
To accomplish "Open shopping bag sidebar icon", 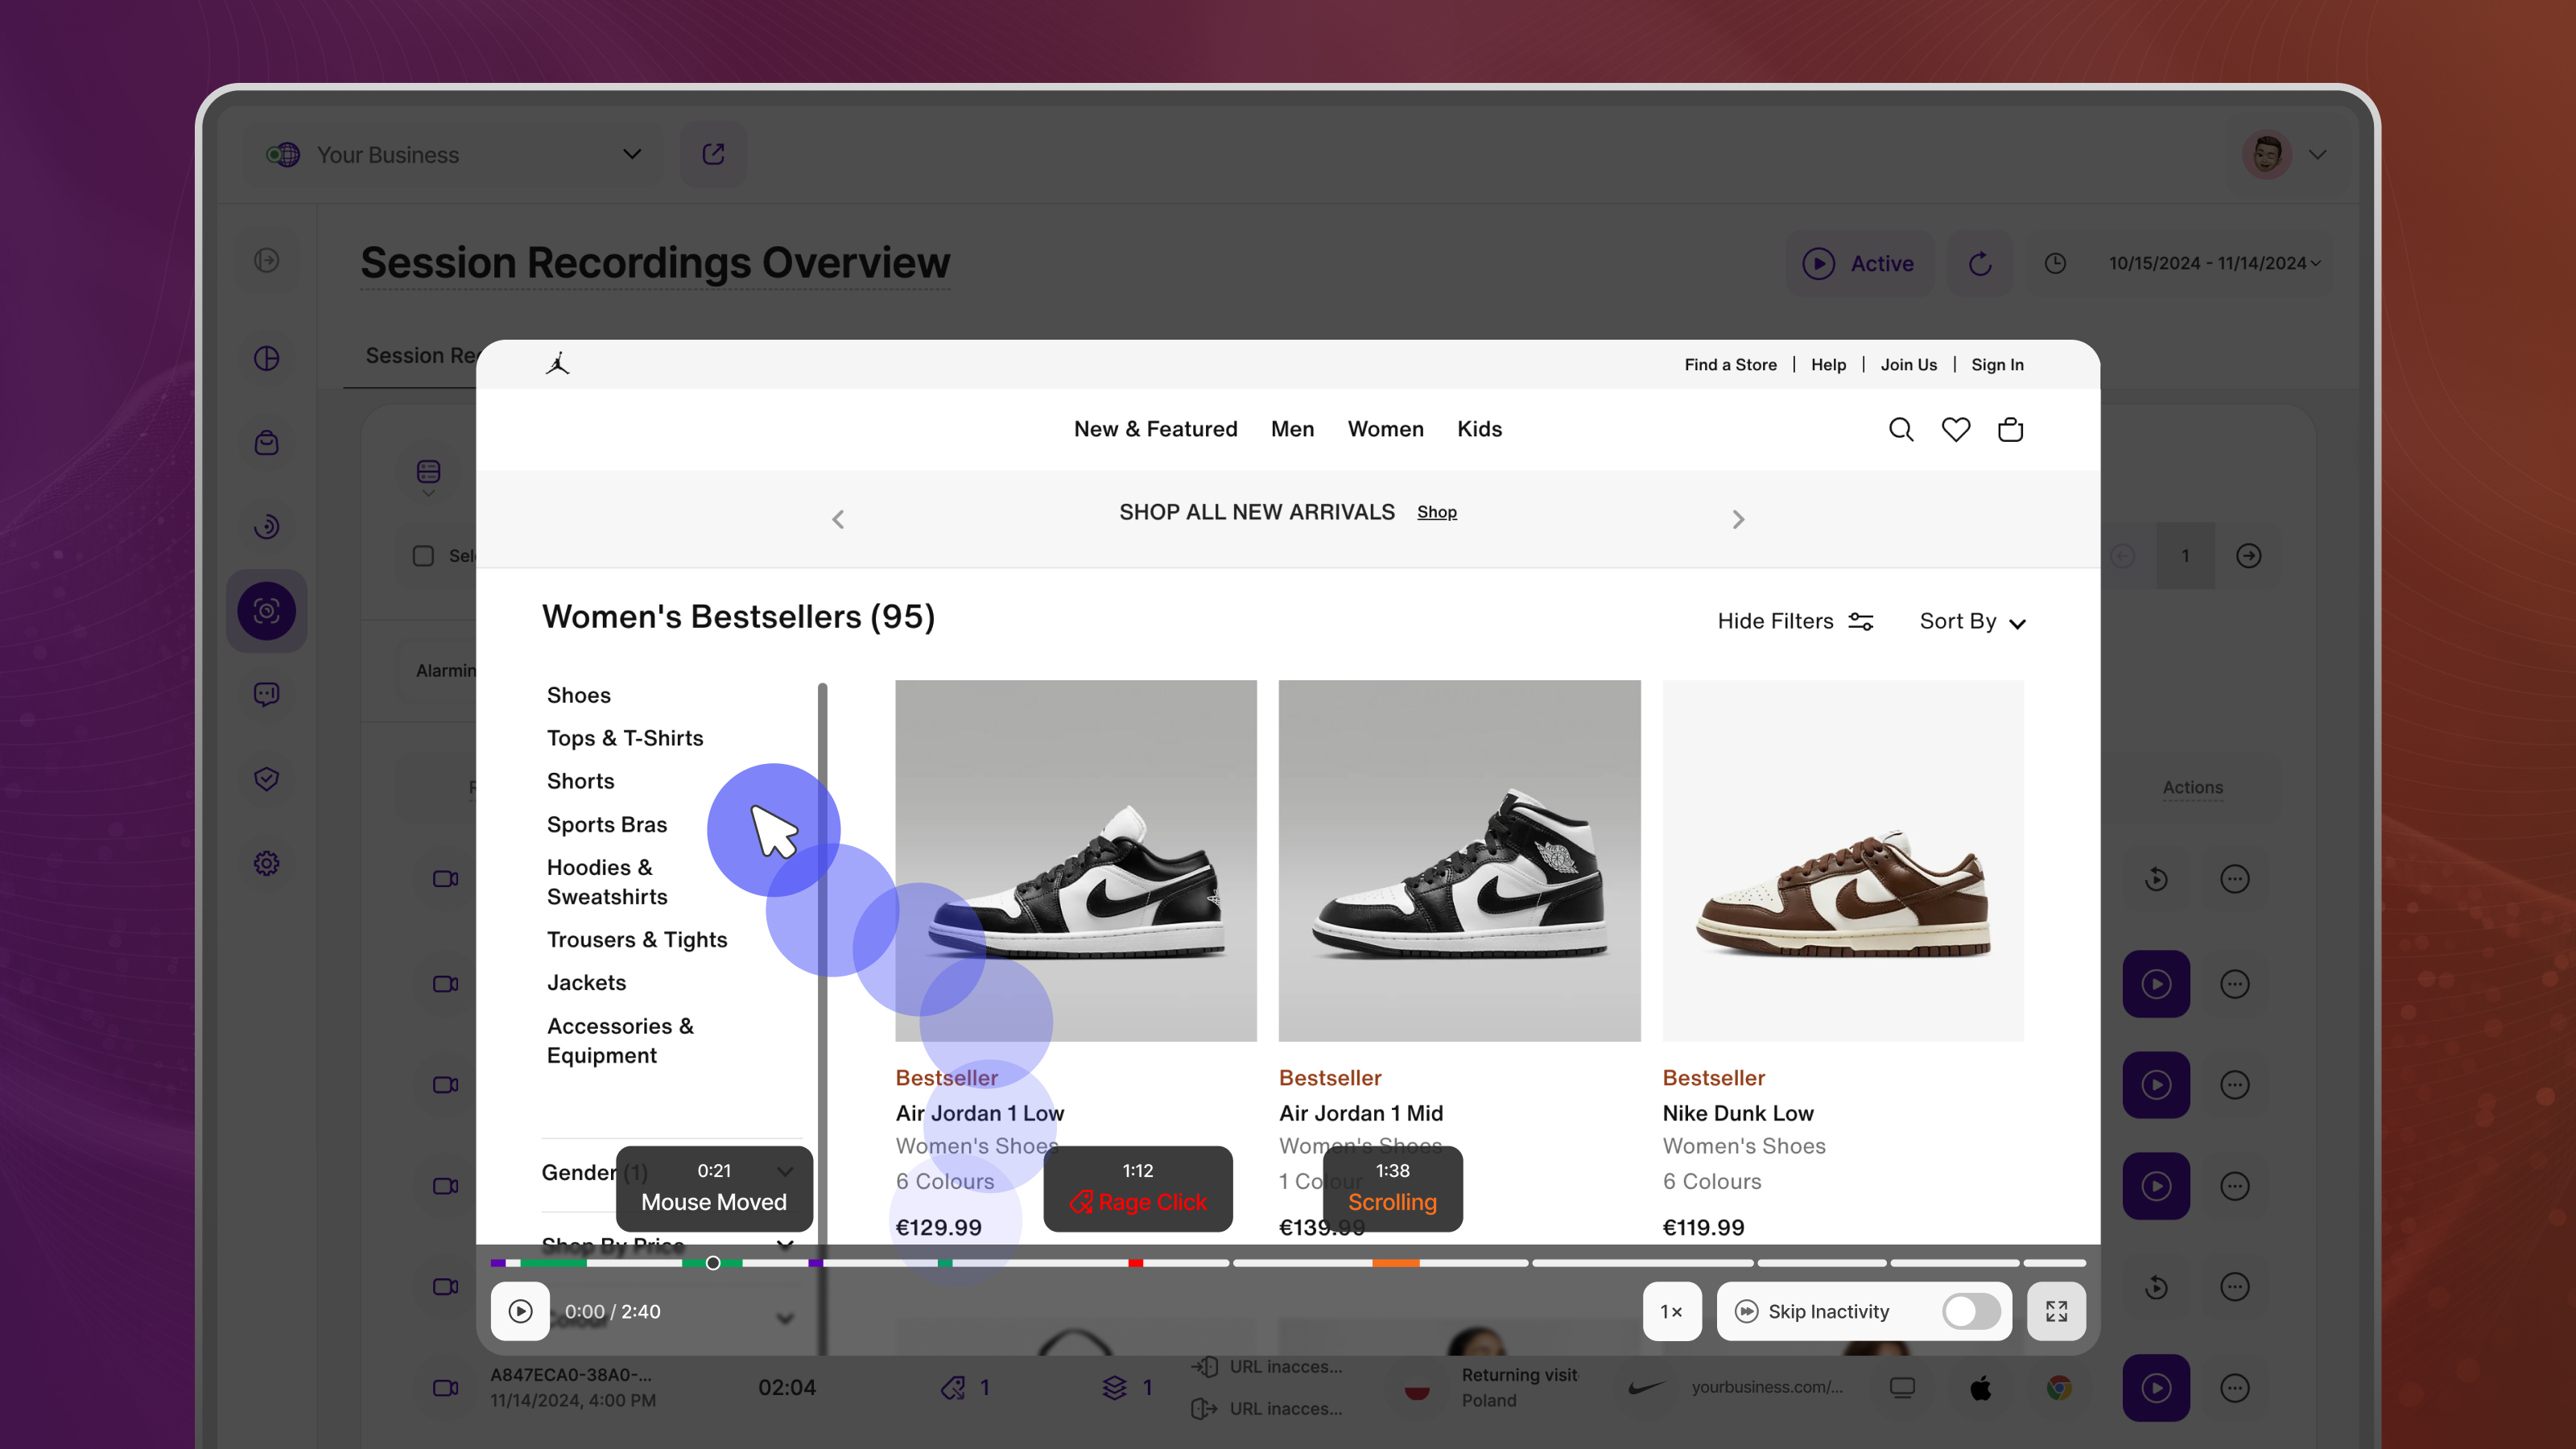I will 266,443.
